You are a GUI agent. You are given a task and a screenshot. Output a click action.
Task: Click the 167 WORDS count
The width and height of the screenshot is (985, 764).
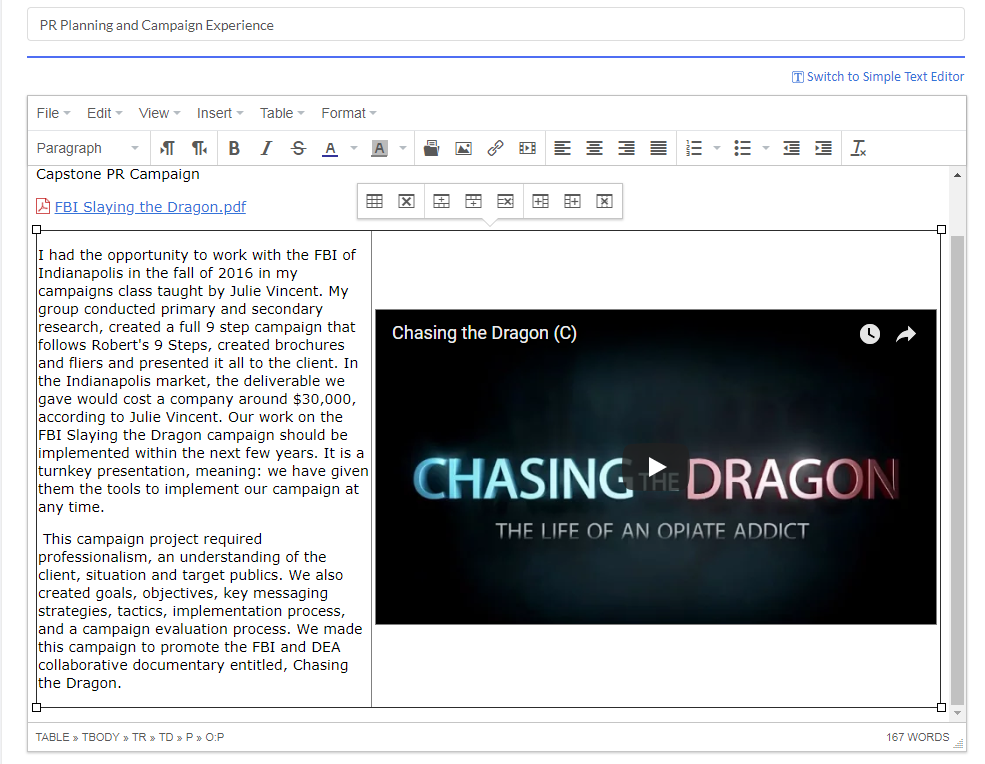(918, 737)
